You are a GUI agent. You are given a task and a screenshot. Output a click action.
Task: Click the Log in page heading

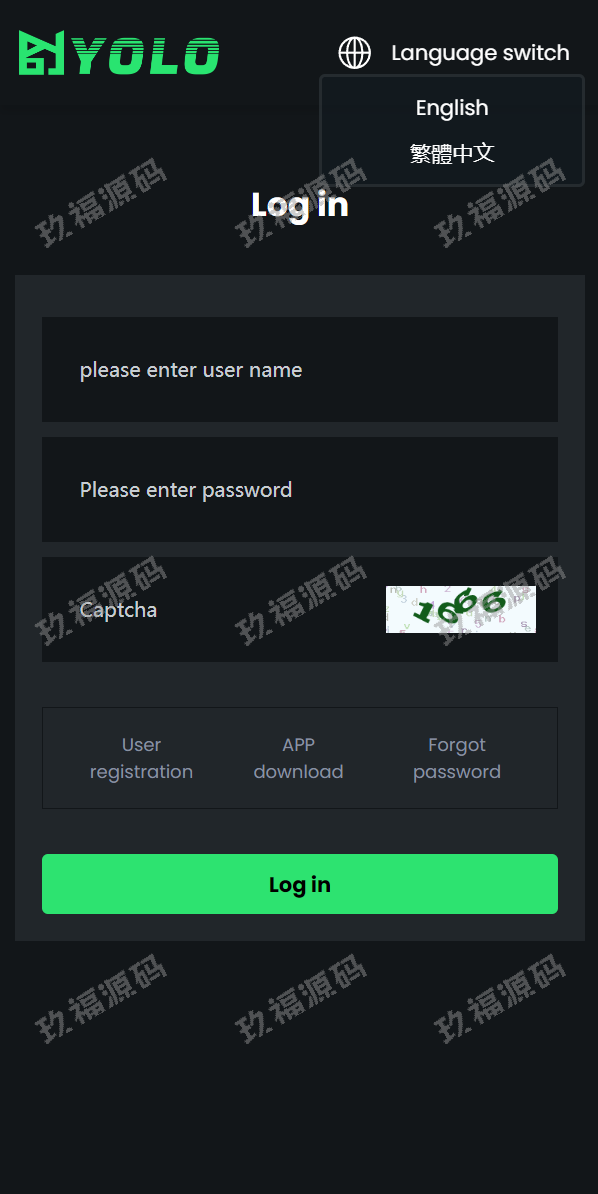[299, 205]
